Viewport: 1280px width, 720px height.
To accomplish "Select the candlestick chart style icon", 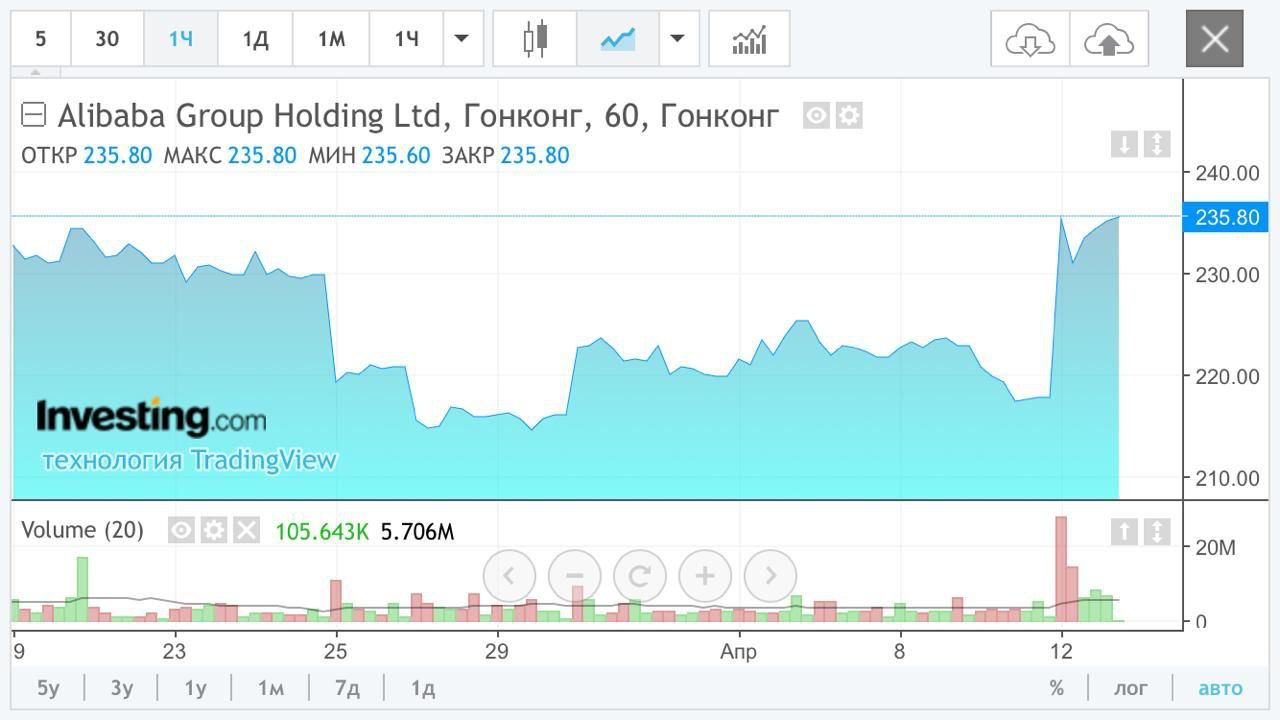I will [536, 39].
